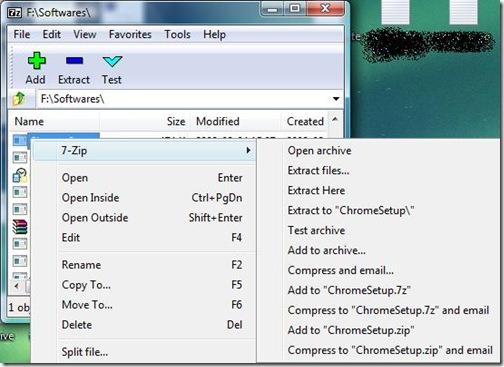Select Open Inside context entry

(x=90, y=198)
